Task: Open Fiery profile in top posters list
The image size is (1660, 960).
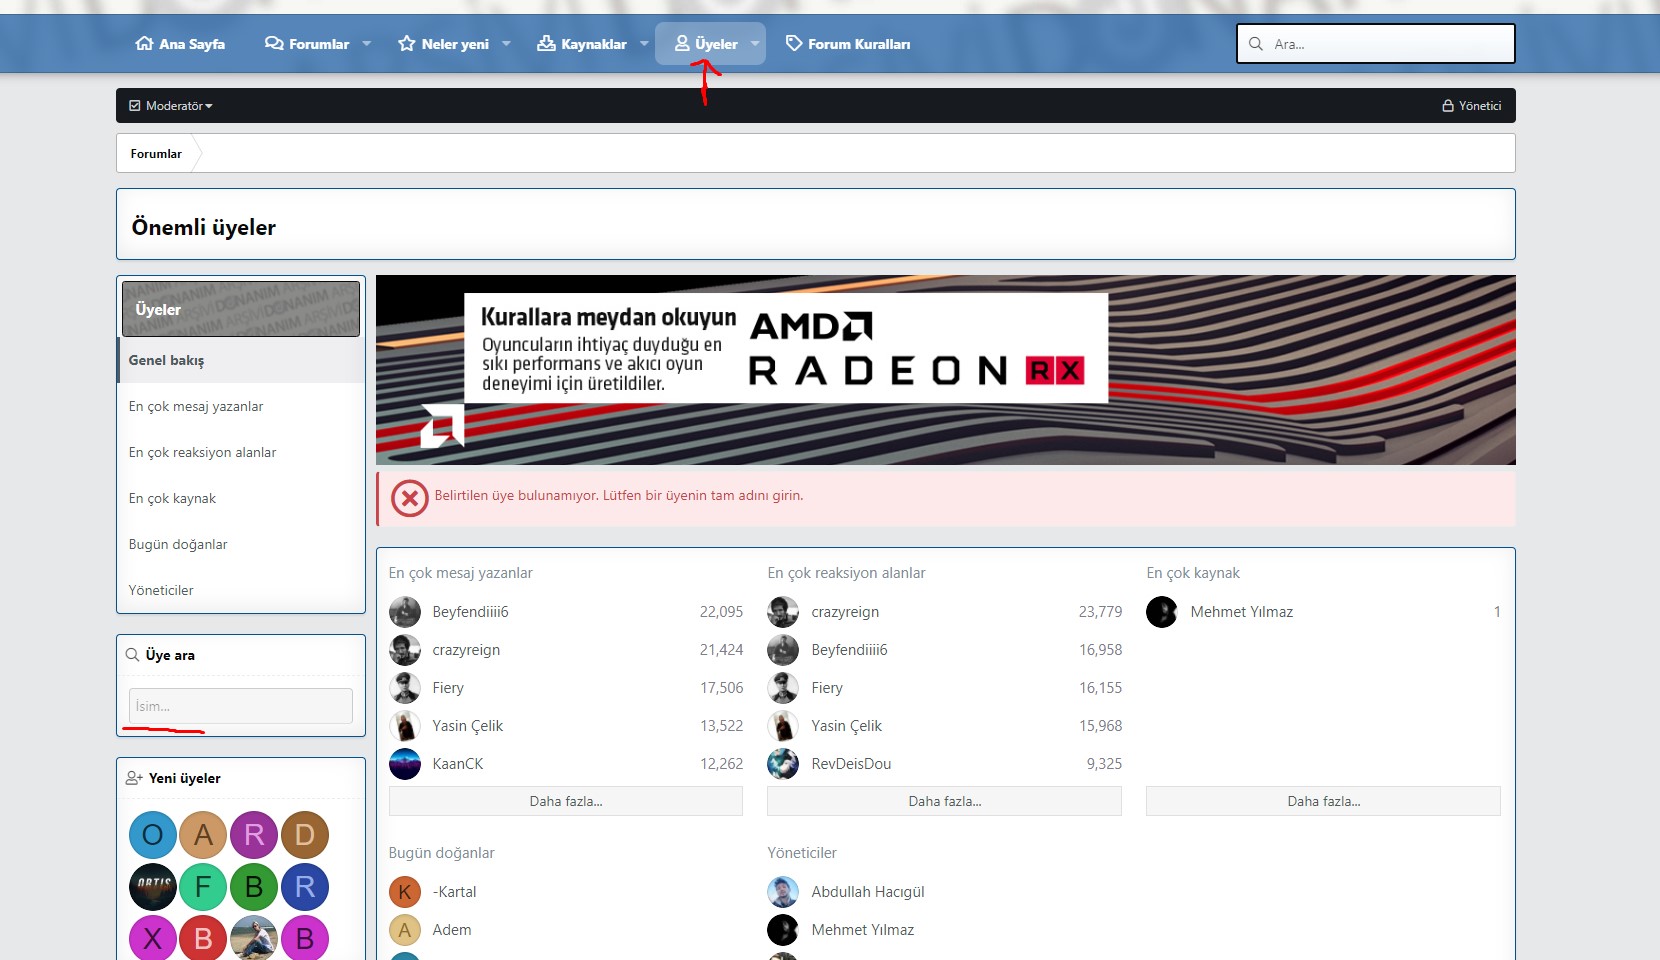Action: pos(448,688)
